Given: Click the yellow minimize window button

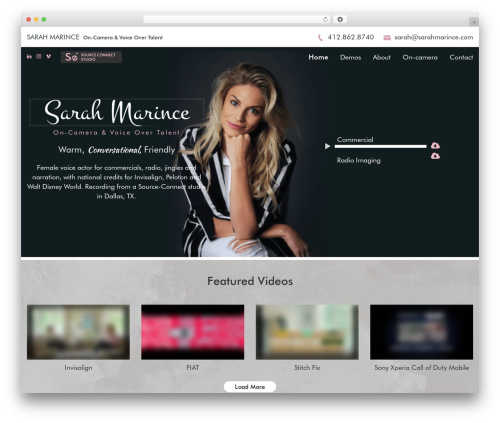Looking at the screenshot, I should (36, 19).
